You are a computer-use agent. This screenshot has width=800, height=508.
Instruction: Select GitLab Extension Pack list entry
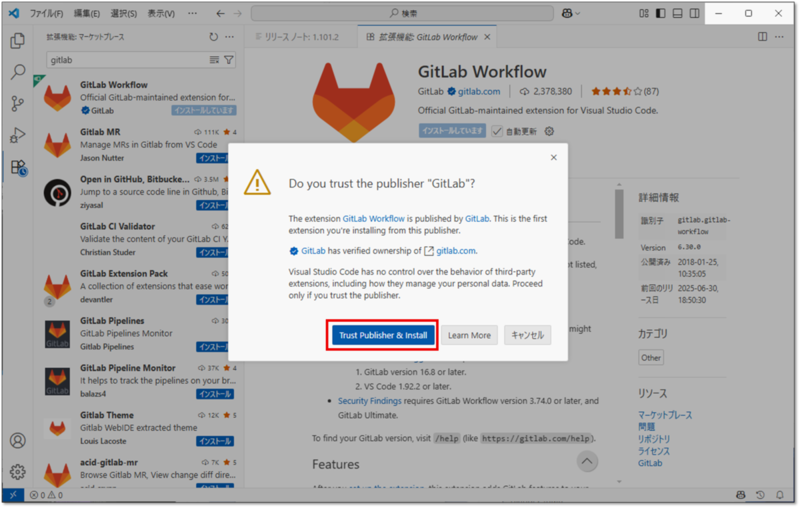[x=132, y=286]
